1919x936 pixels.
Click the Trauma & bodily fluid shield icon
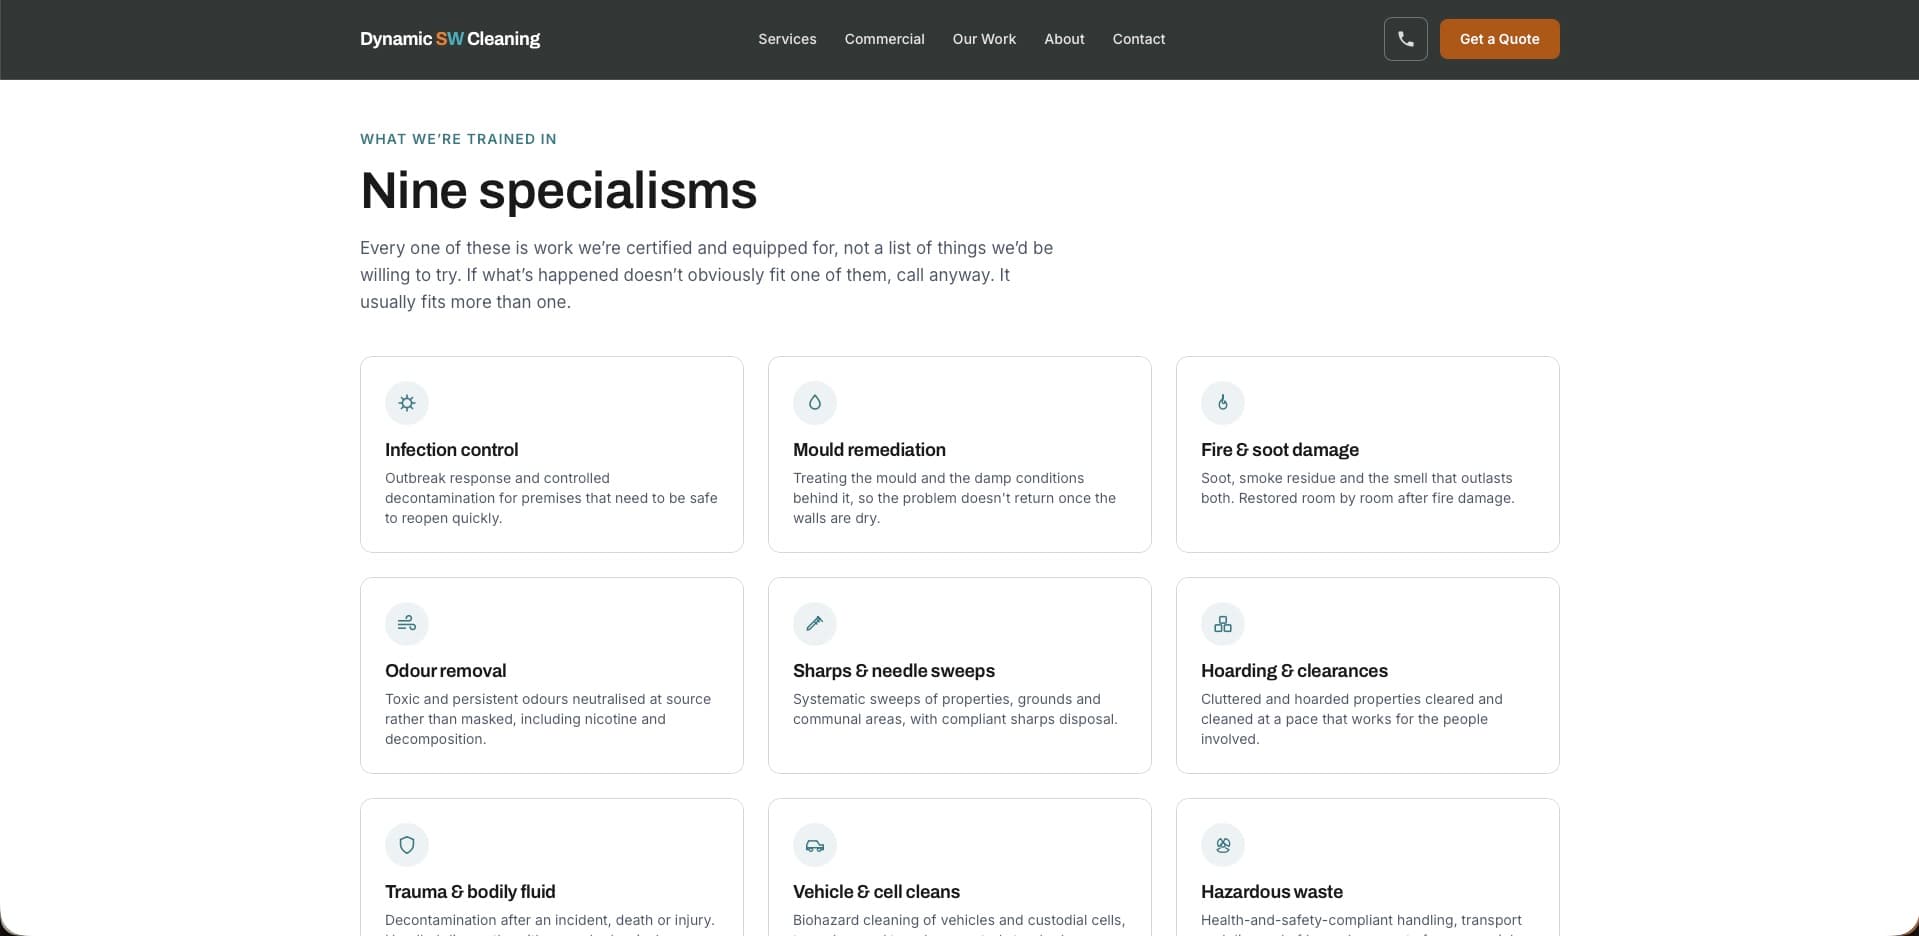tap(407, 845)
